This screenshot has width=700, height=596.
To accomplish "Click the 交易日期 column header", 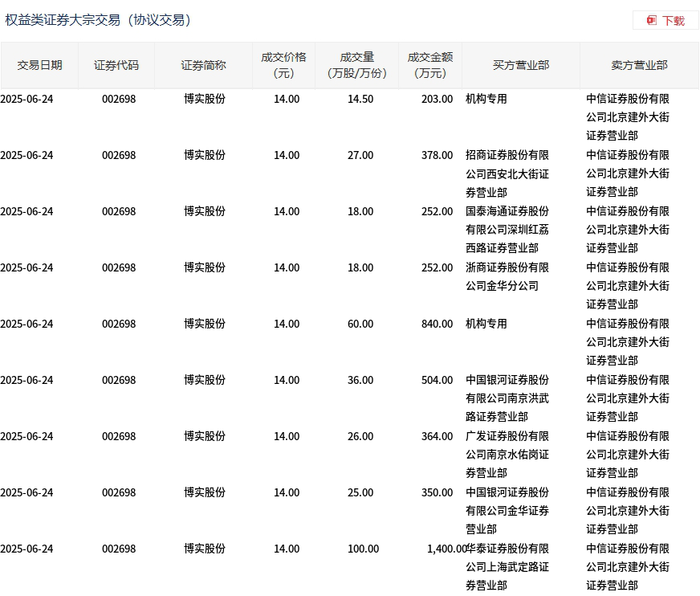I will [x=40, y=65].
